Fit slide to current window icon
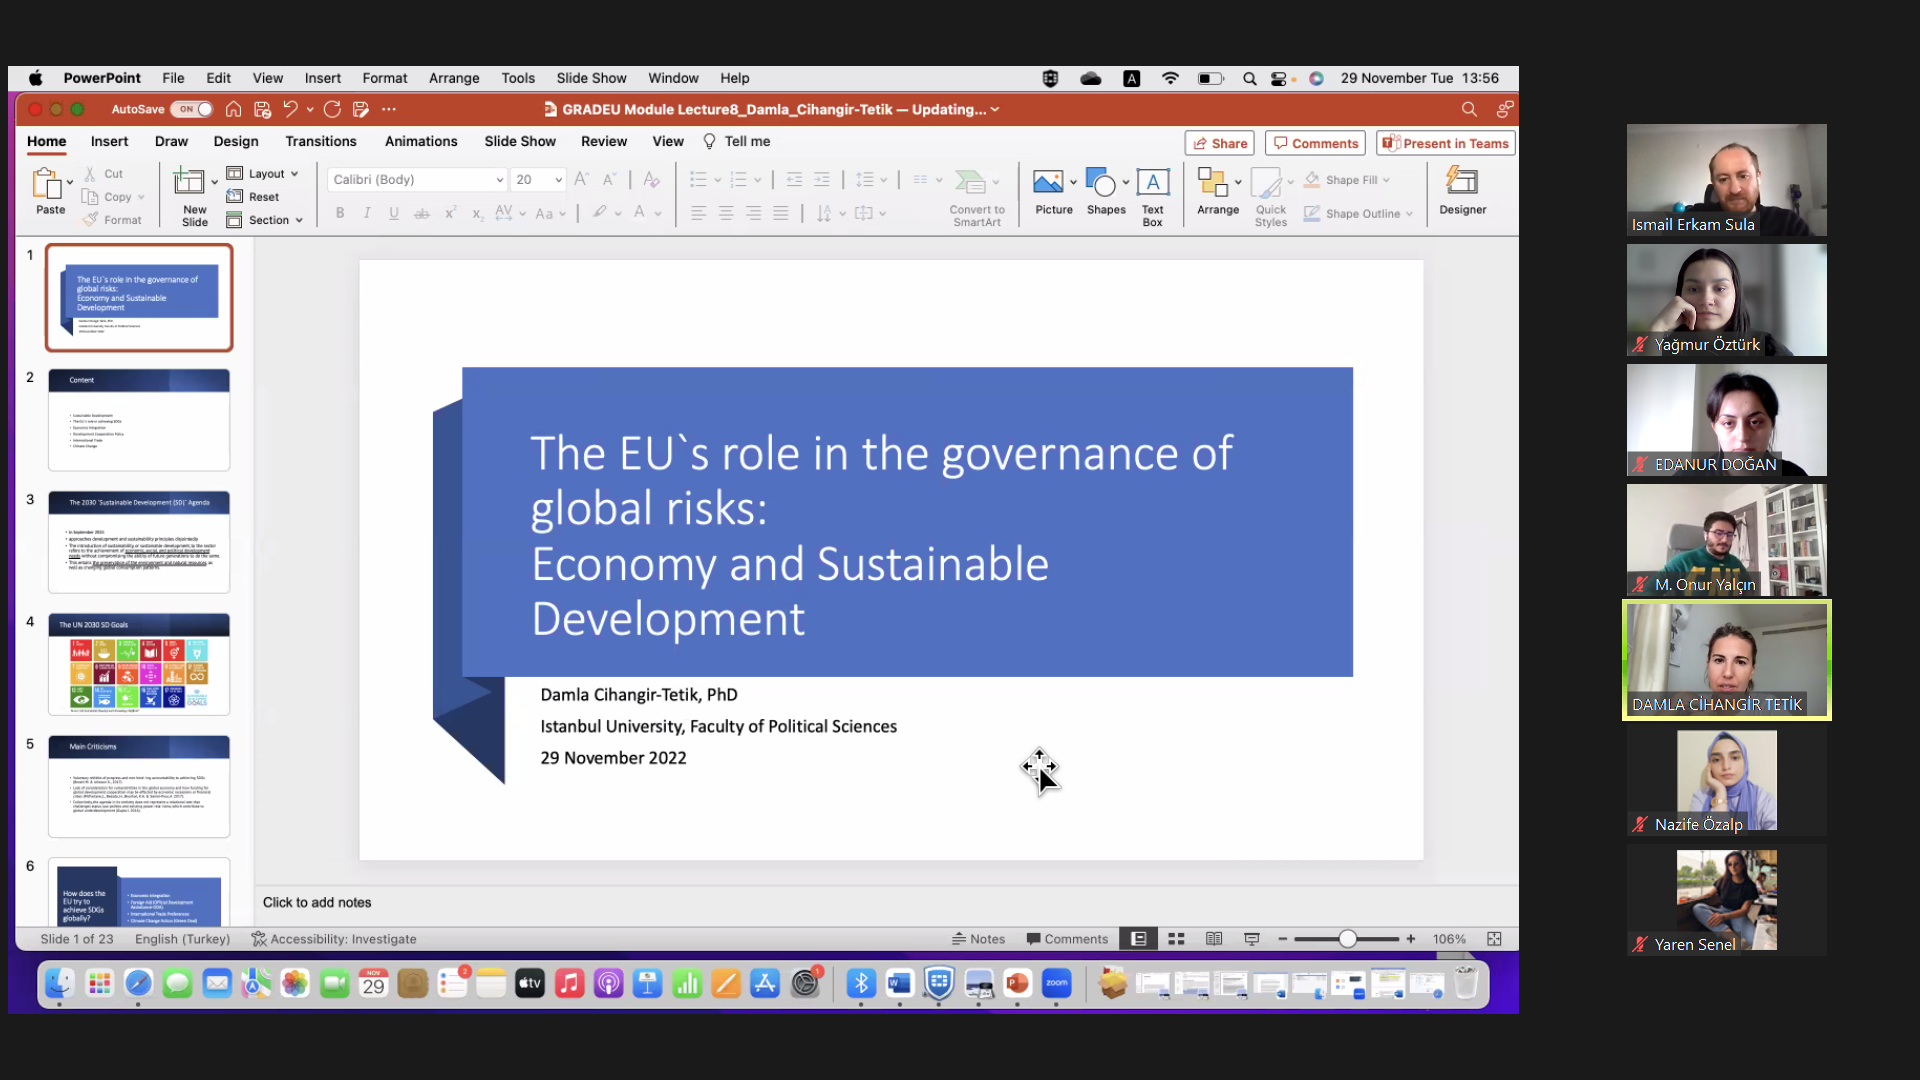Viewport: 1920px width, 1080px height. 1494,939
